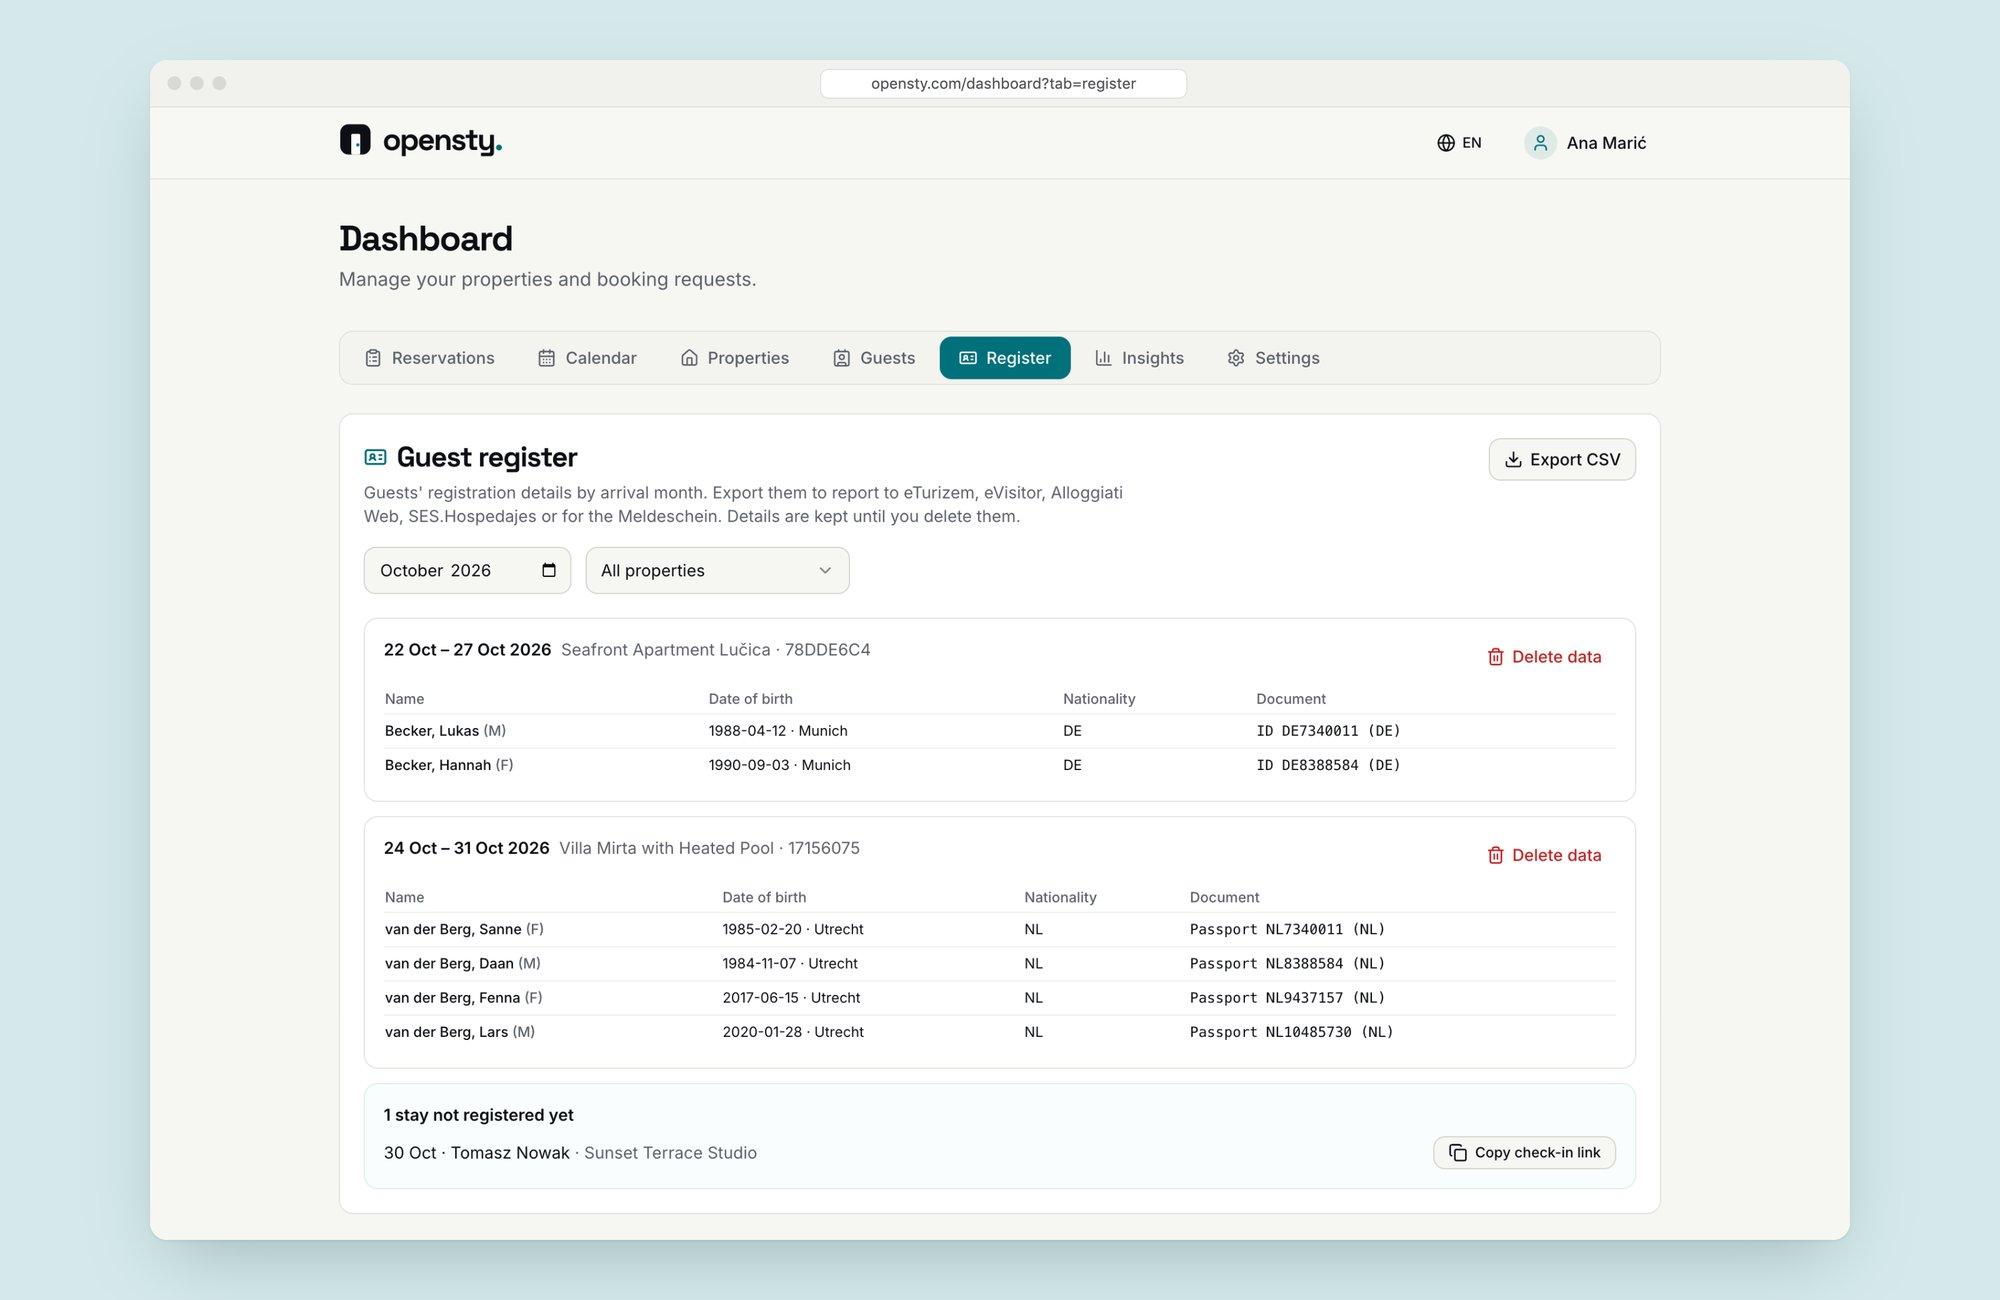Click the browser address bar URL
The image size is (2000, 1300).
pyautogui.click(x=1003, y=83)
